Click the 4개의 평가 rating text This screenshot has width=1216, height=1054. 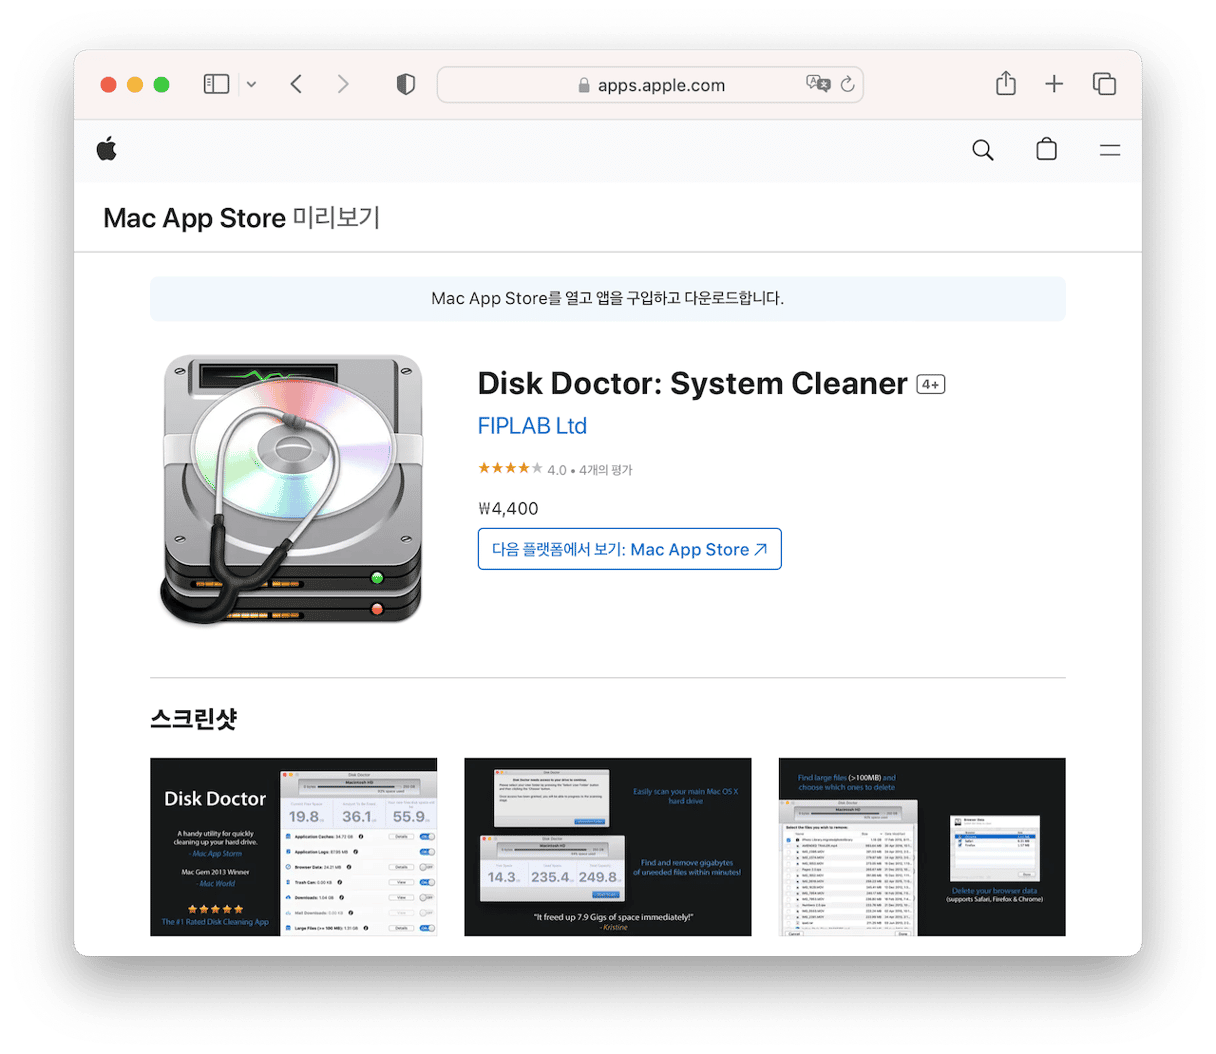click(x=606, y=469)
